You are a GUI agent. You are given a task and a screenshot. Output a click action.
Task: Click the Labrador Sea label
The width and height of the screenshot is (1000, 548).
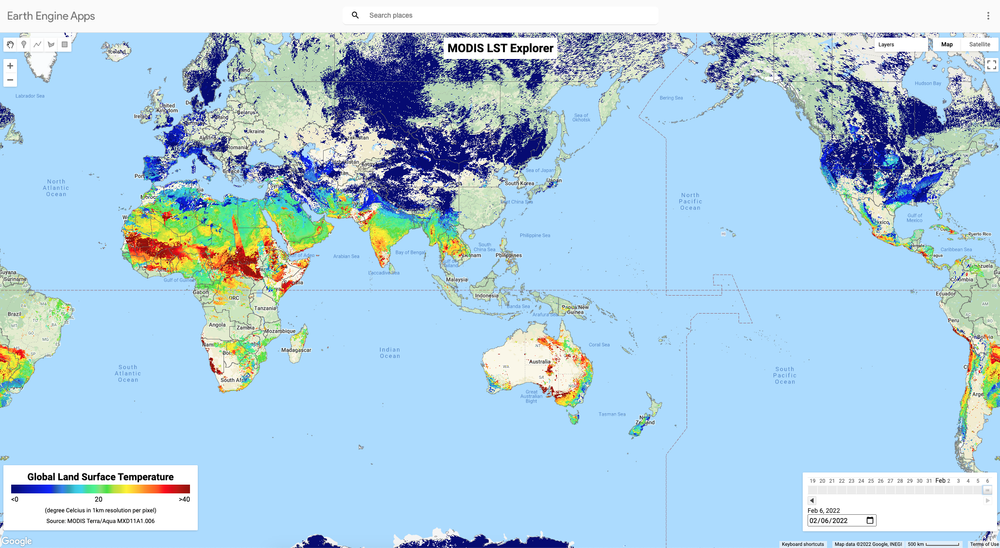[x=30, y=96]
